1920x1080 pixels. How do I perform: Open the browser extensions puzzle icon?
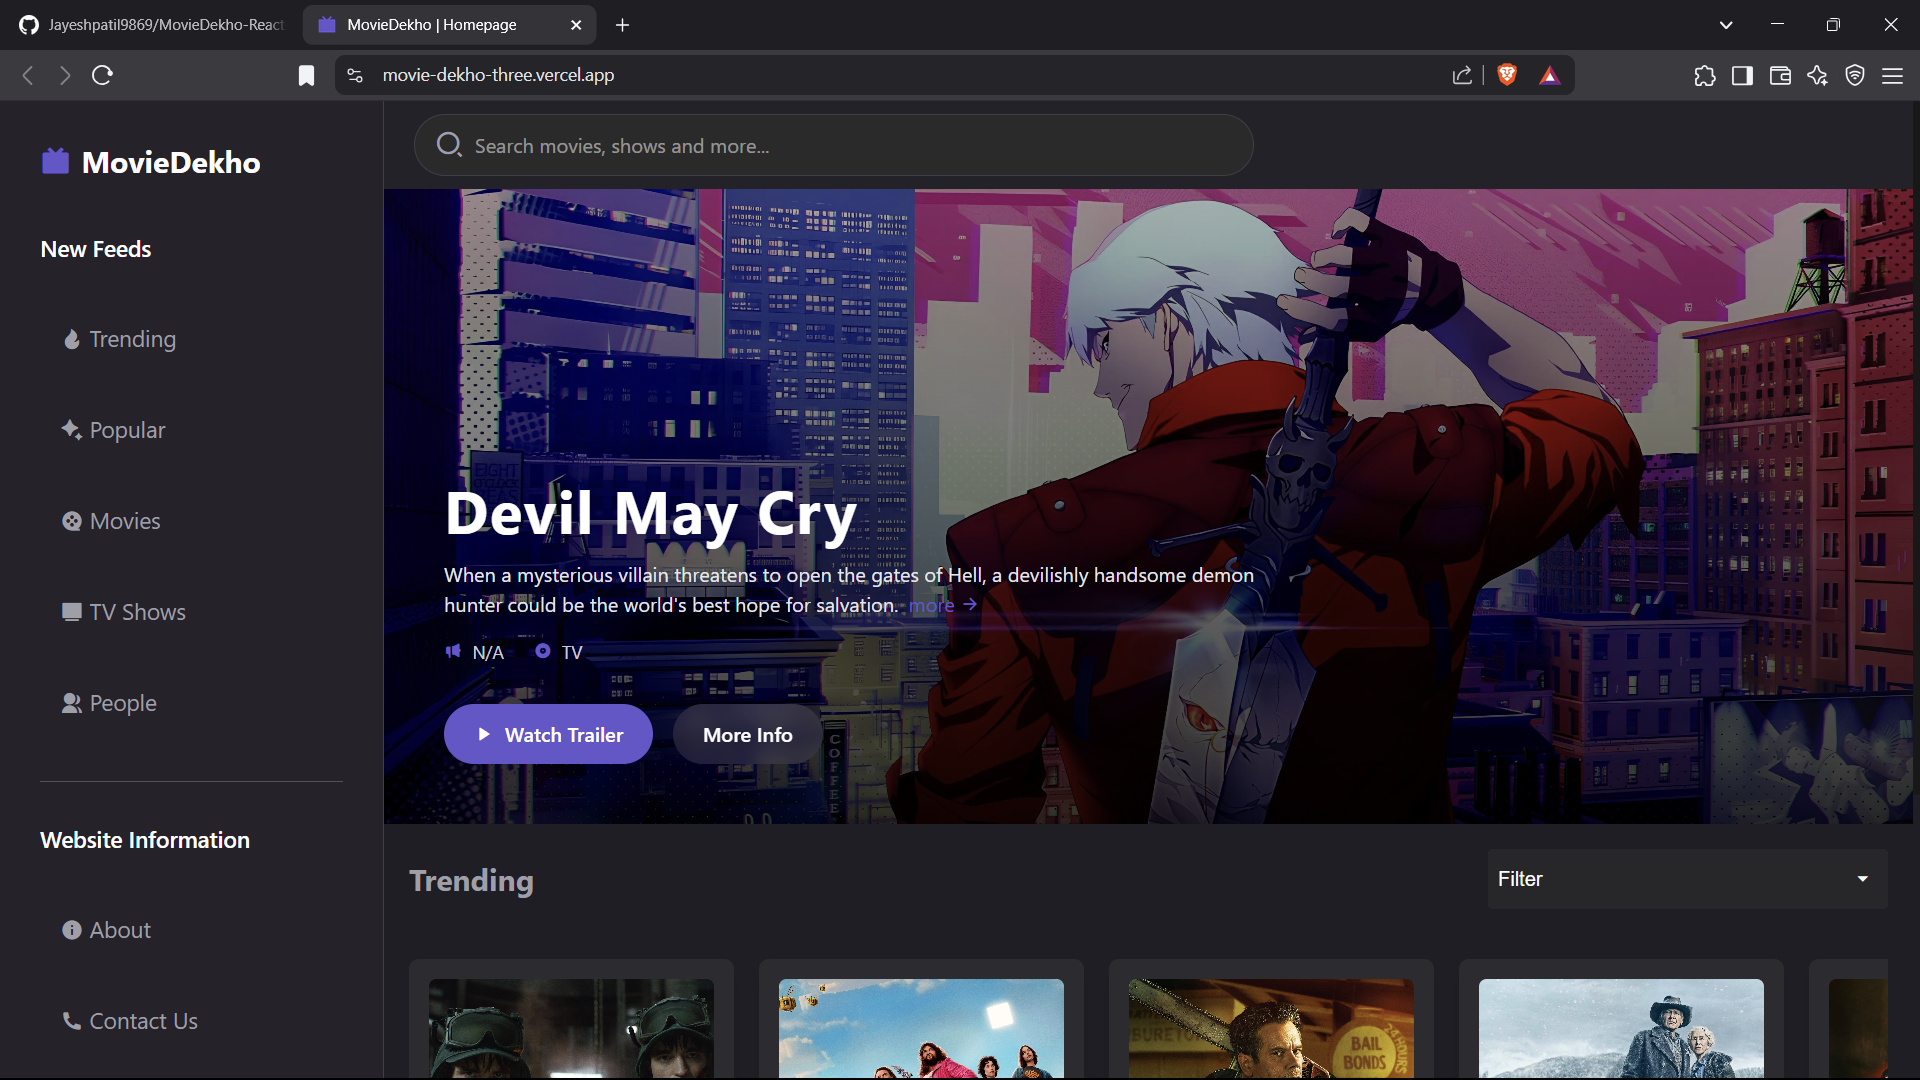[1705, 75]
